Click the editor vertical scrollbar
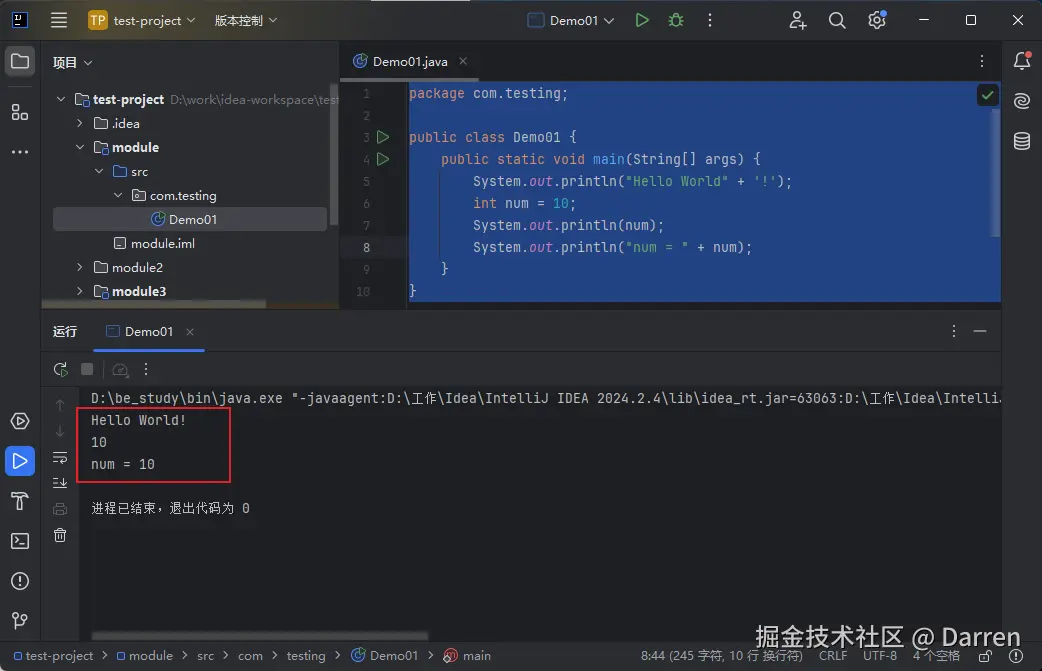 point(995,173)
